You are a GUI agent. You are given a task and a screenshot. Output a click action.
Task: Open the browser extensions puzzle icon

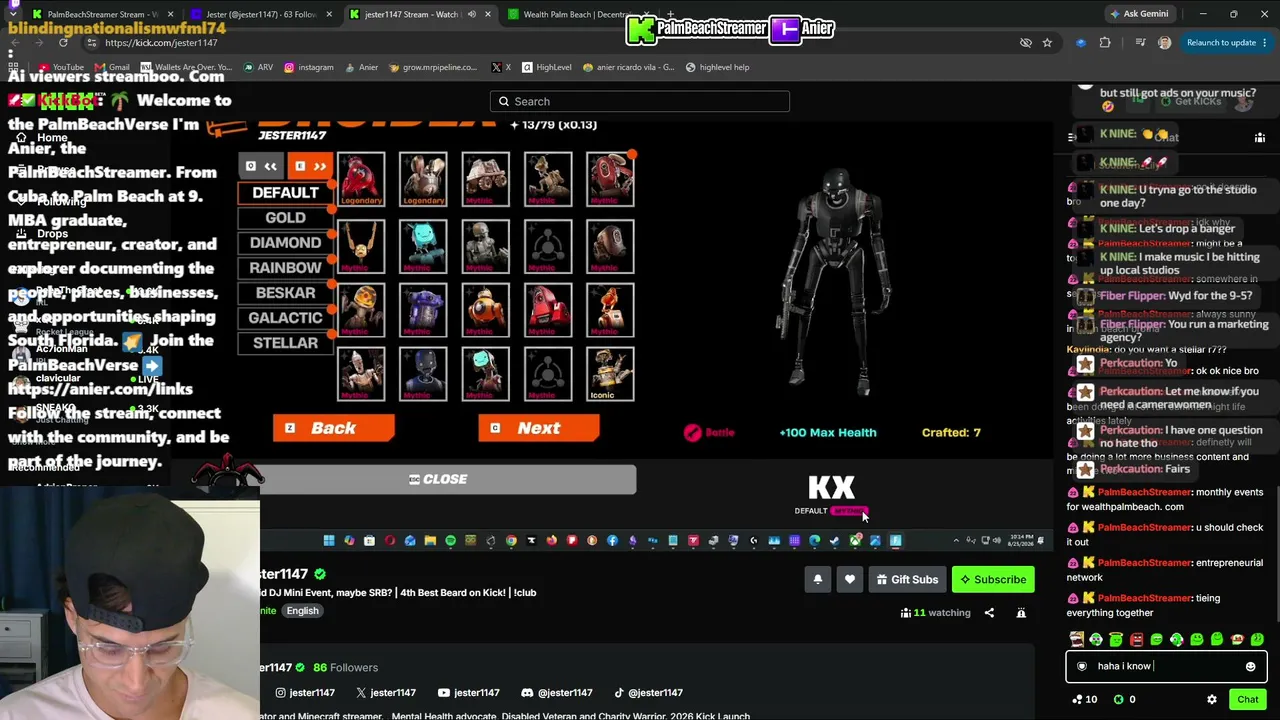coord(1105,43)
